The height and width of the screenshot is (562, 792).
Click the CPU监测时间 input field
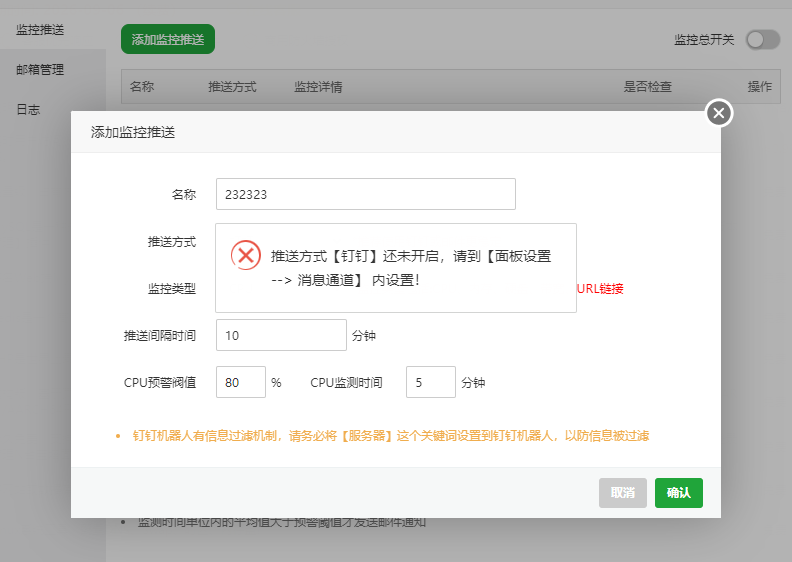pyautogui.click(x=431, y=382)
